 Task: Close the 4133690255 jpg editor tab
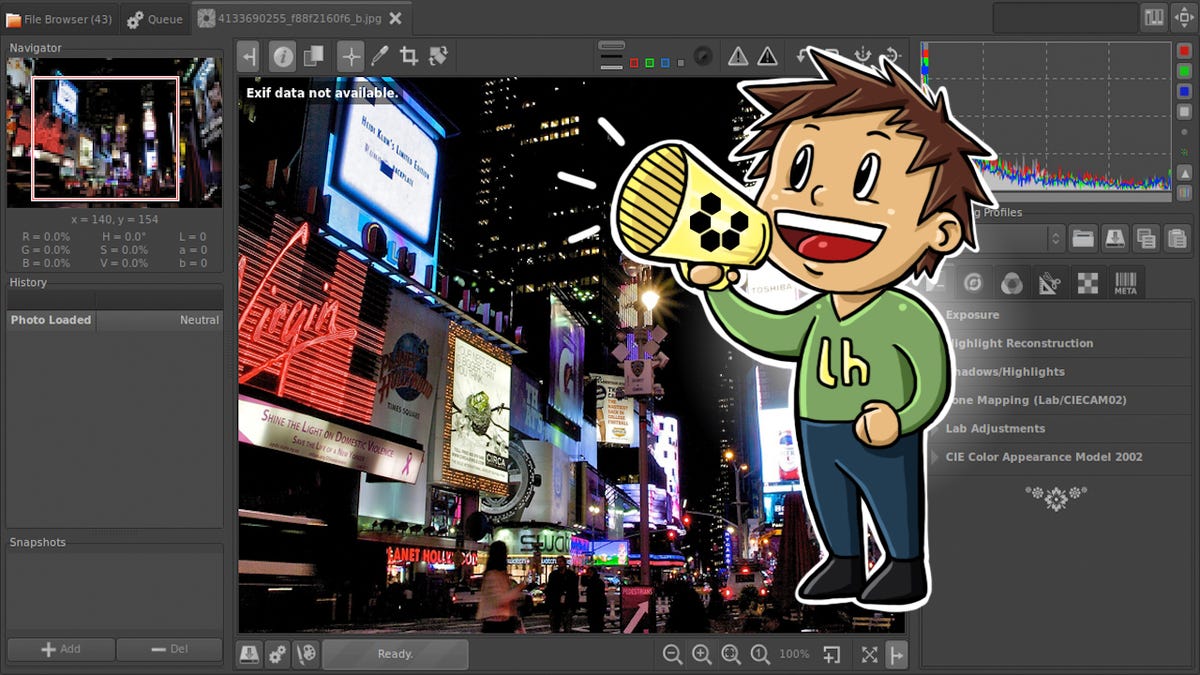[396, 18]
